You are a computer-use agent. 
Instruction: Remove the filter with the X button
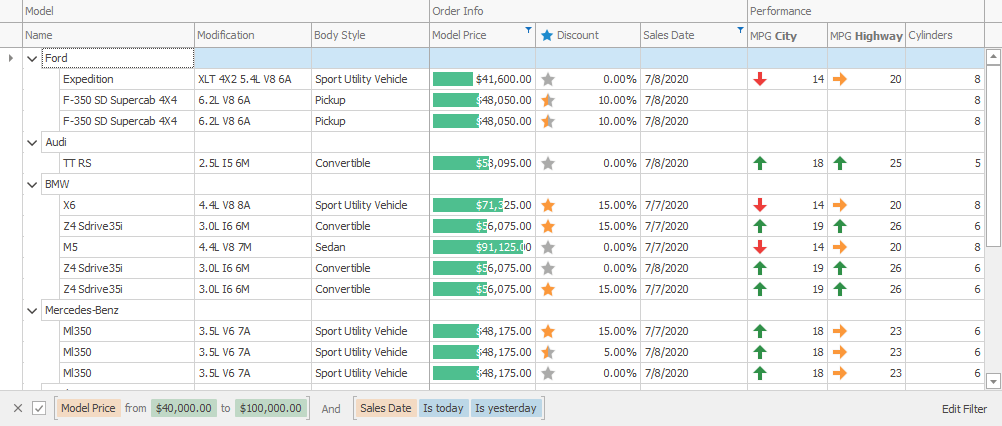18,409
